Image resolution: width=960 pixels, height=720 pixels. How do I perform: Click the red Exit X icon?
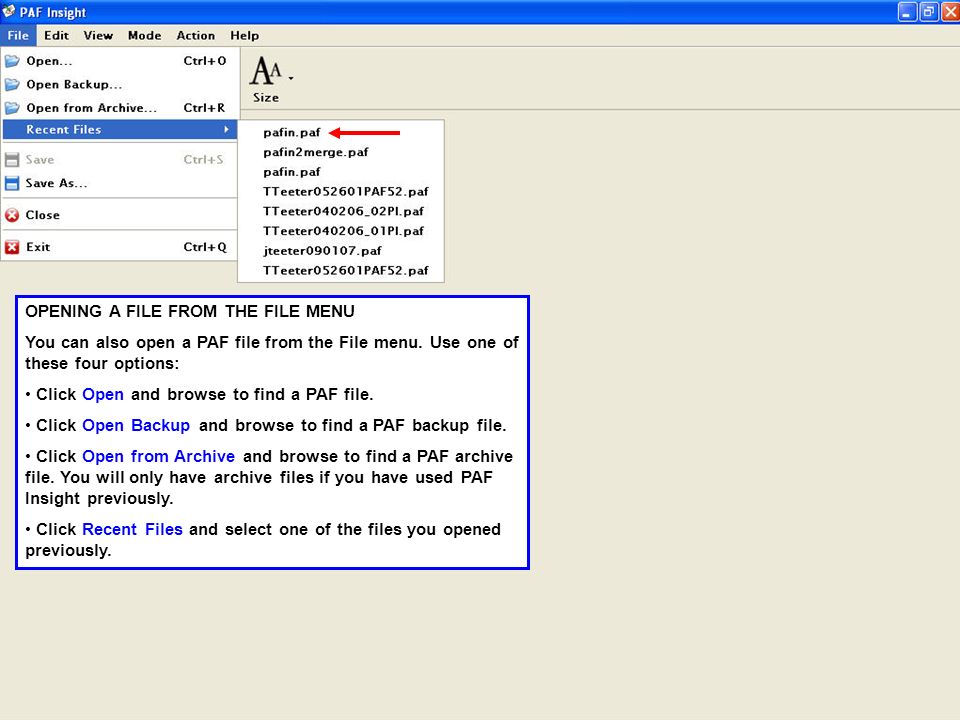(12, 247)
